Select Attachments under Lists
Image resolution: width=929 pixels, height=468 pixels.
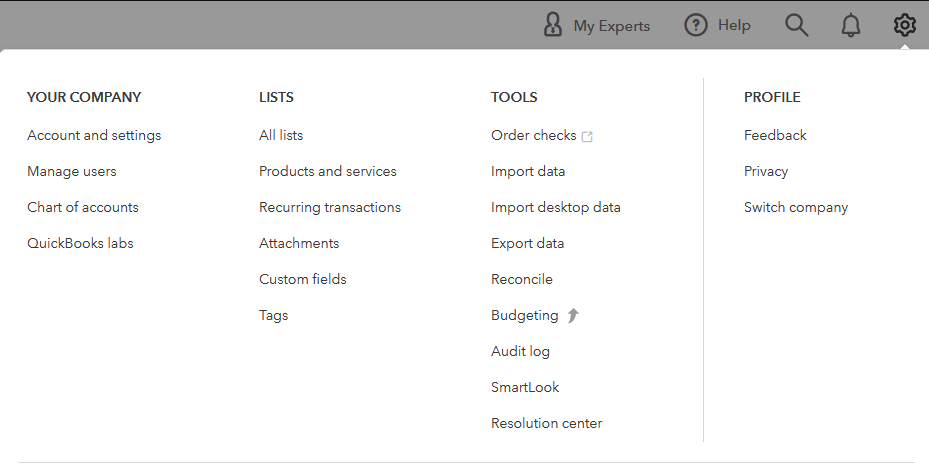pos(299,243)
